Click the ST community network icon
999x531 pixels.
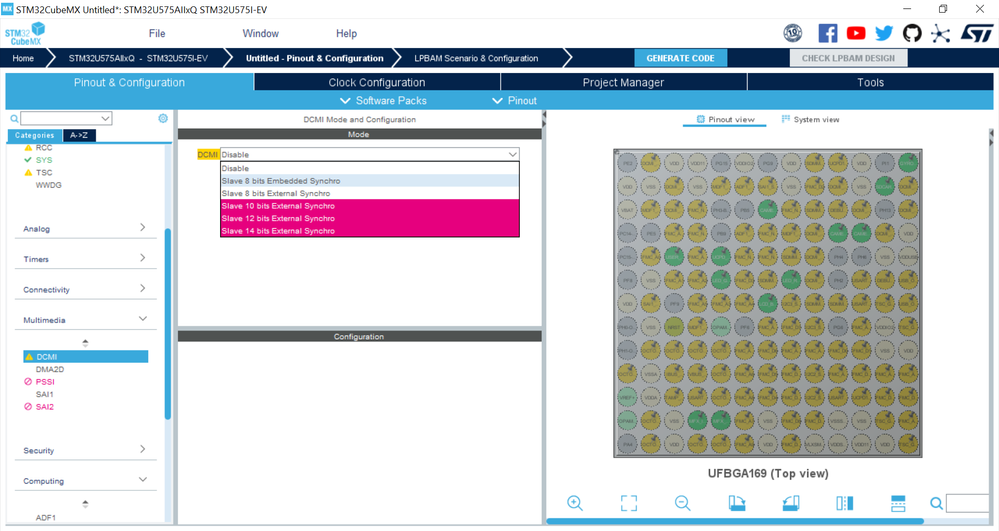[940, 33]
